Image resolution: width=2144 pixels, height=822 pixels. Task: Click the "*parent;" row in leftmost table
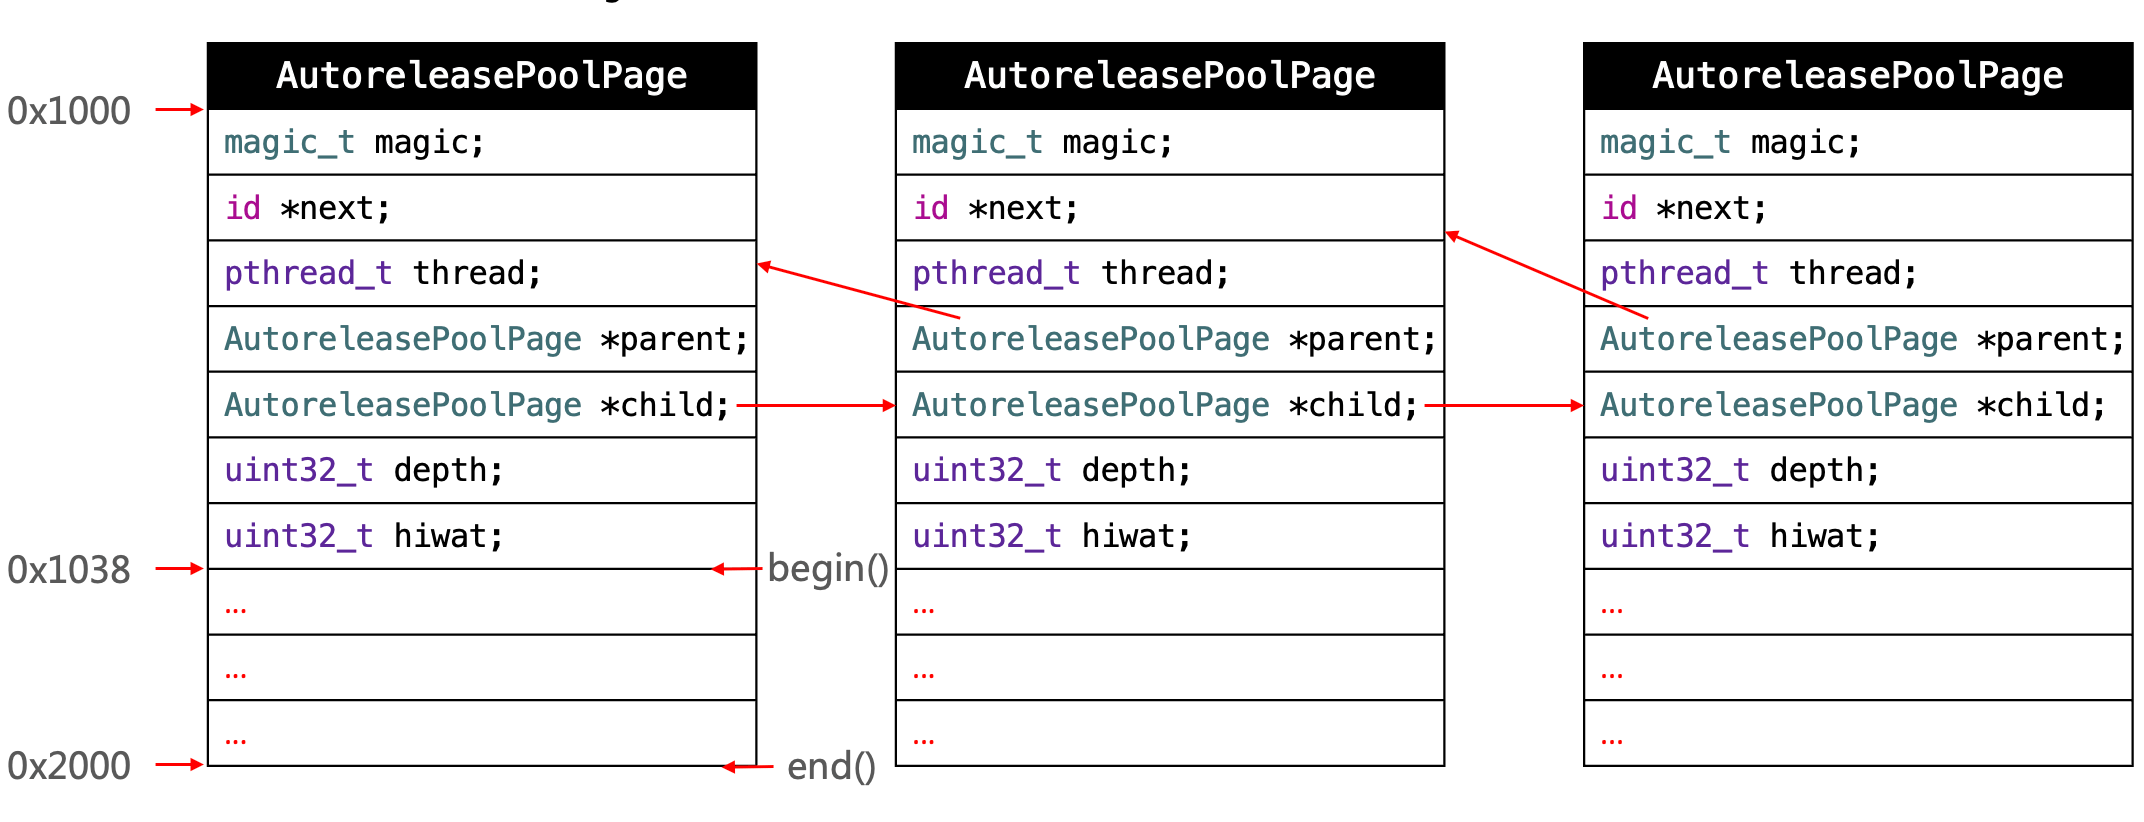pyautogui.click(x=482, y=339)
